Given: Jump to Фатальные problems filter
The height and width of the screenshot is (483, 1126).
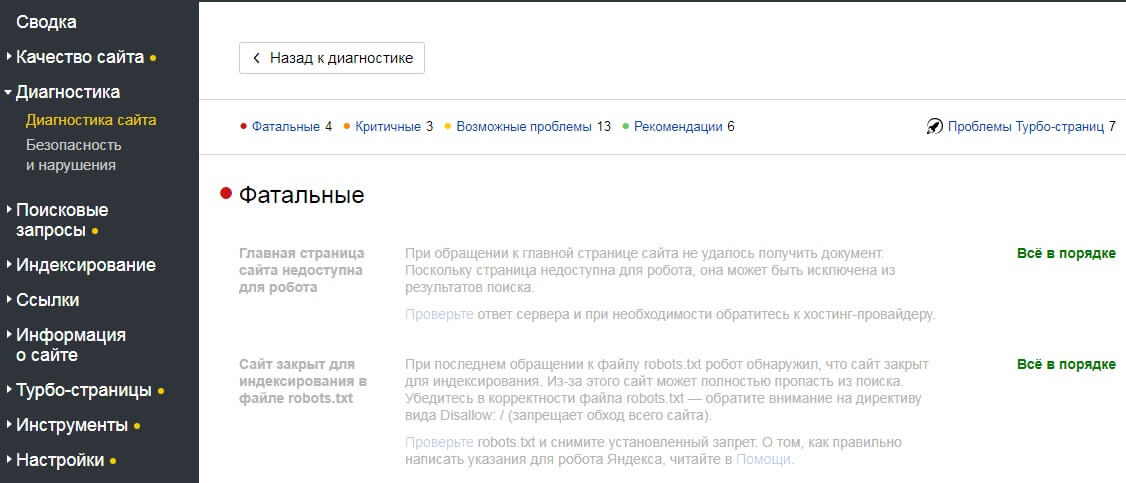Looking at the screenshot, I should (285, 127).
